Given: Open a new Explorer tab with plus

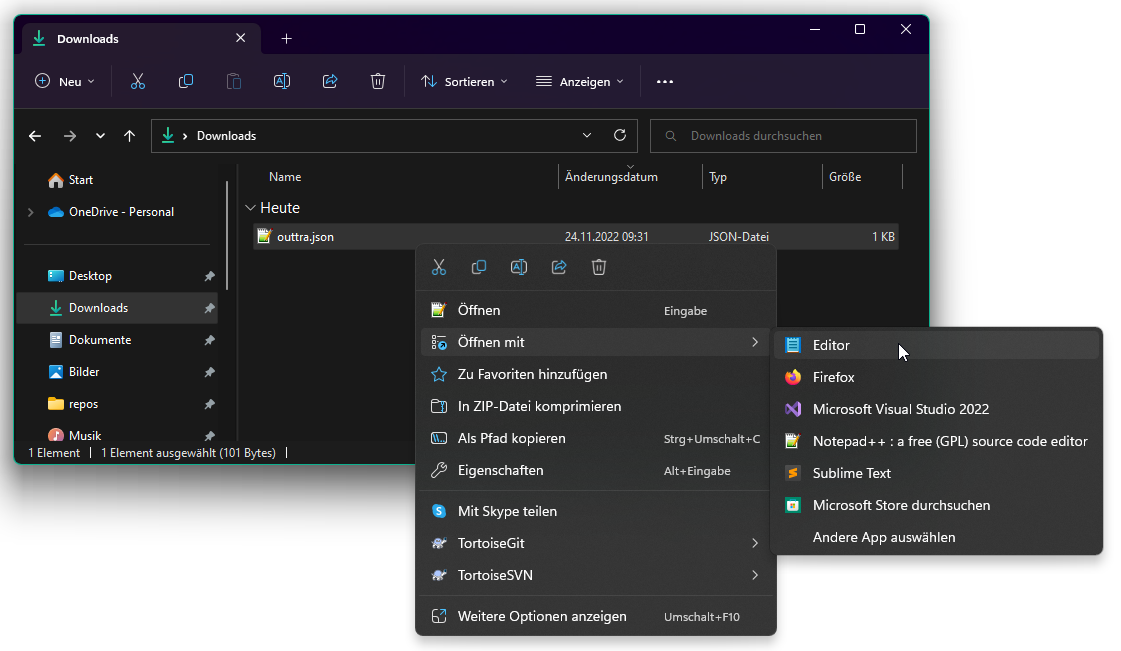Looking at the screenshot, I should pos(287,39).
